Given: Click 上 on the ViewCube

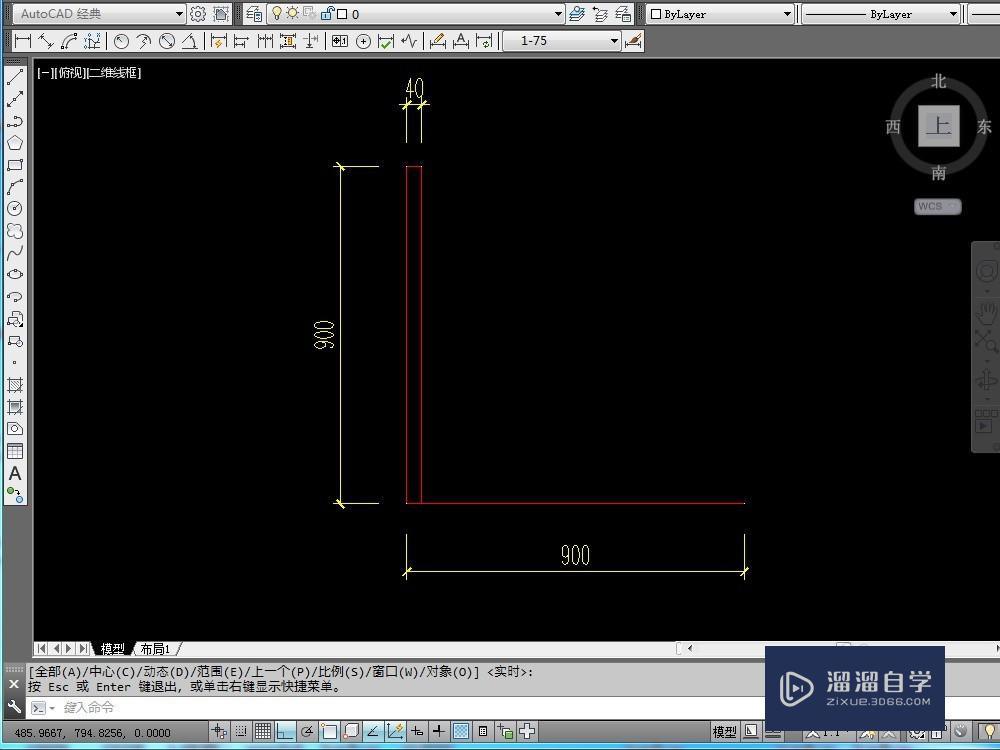Looking at the screenshot, I should point(938,124).
